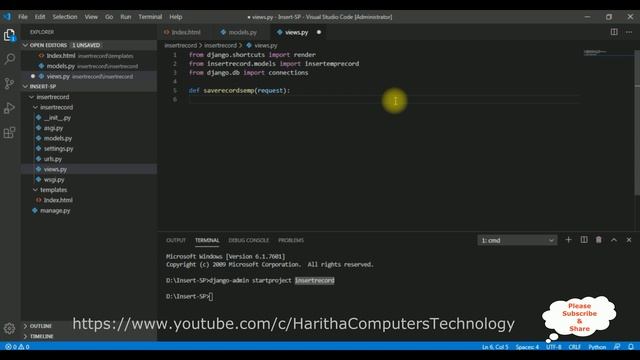Open Run and Debug view

[x=9, y=108]
